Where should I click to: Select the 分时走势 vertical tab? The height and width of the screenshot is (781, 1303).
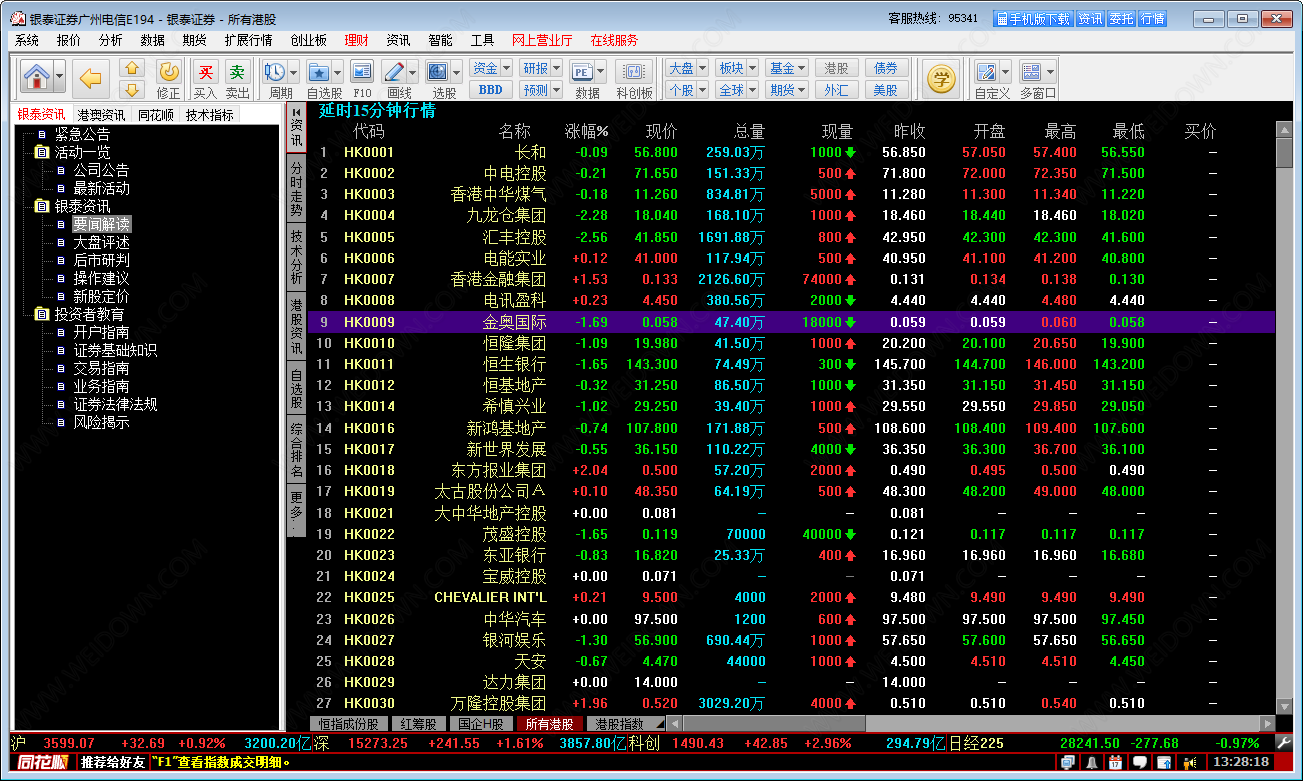[x=297, y=189]
